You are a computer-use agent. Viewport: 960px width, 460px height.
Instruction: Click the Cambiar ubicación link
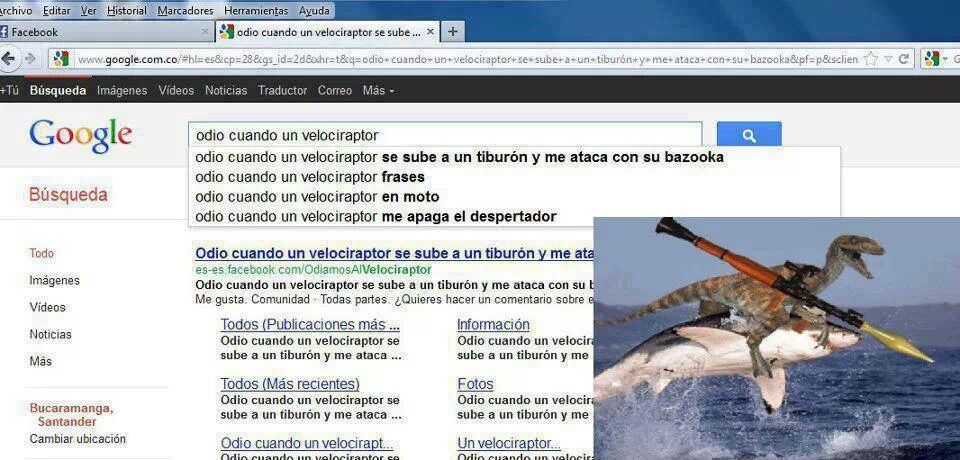[78, 439]
